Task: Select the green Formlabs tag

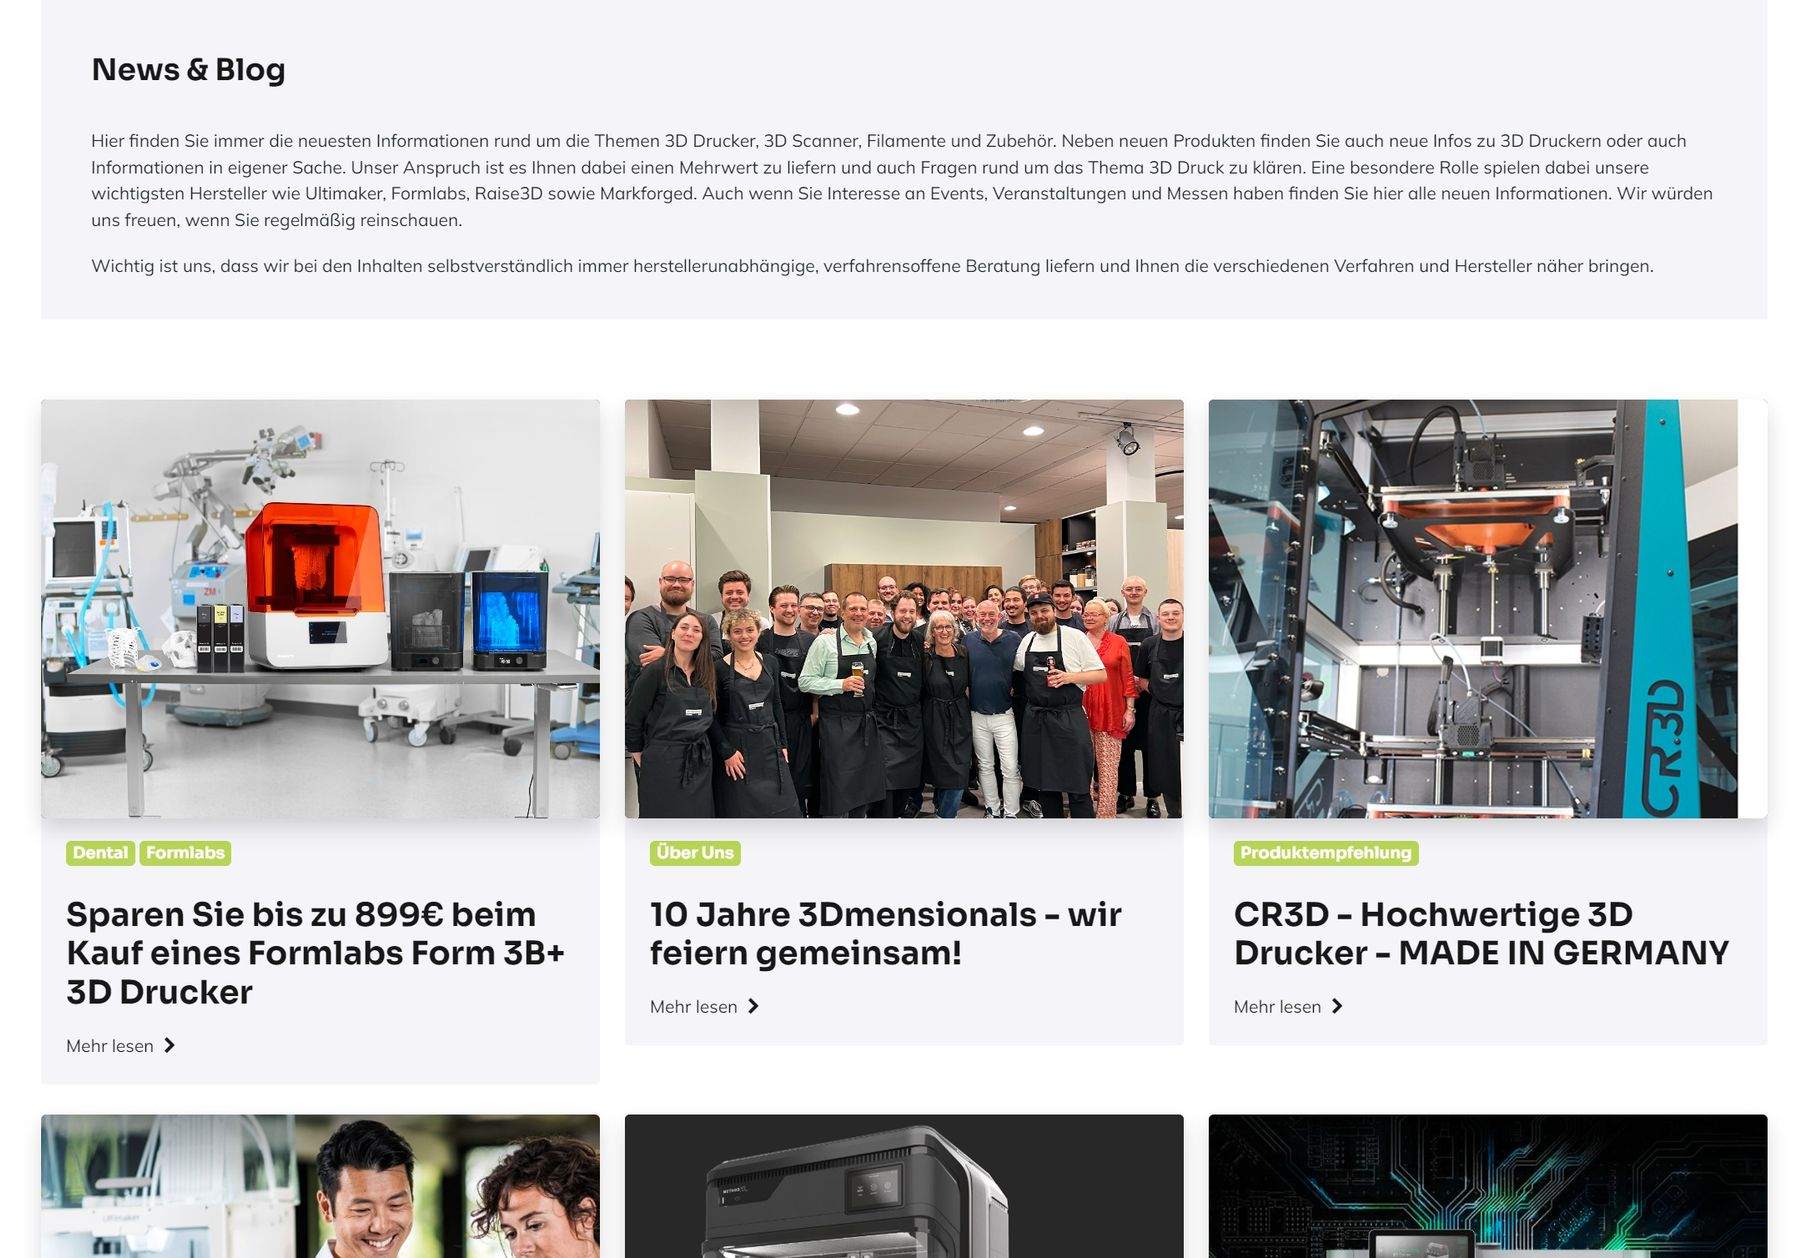Action: click(x=185, y=853)
